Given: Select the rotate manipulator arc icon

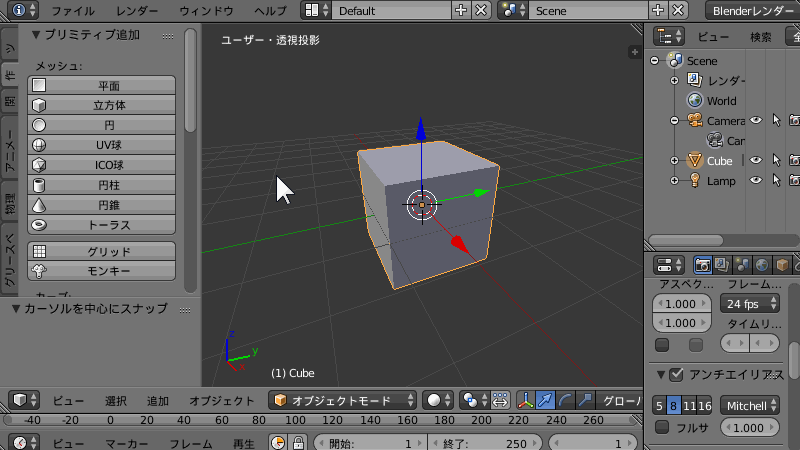Looking at the screenshot, I should [x=566, y=400].
